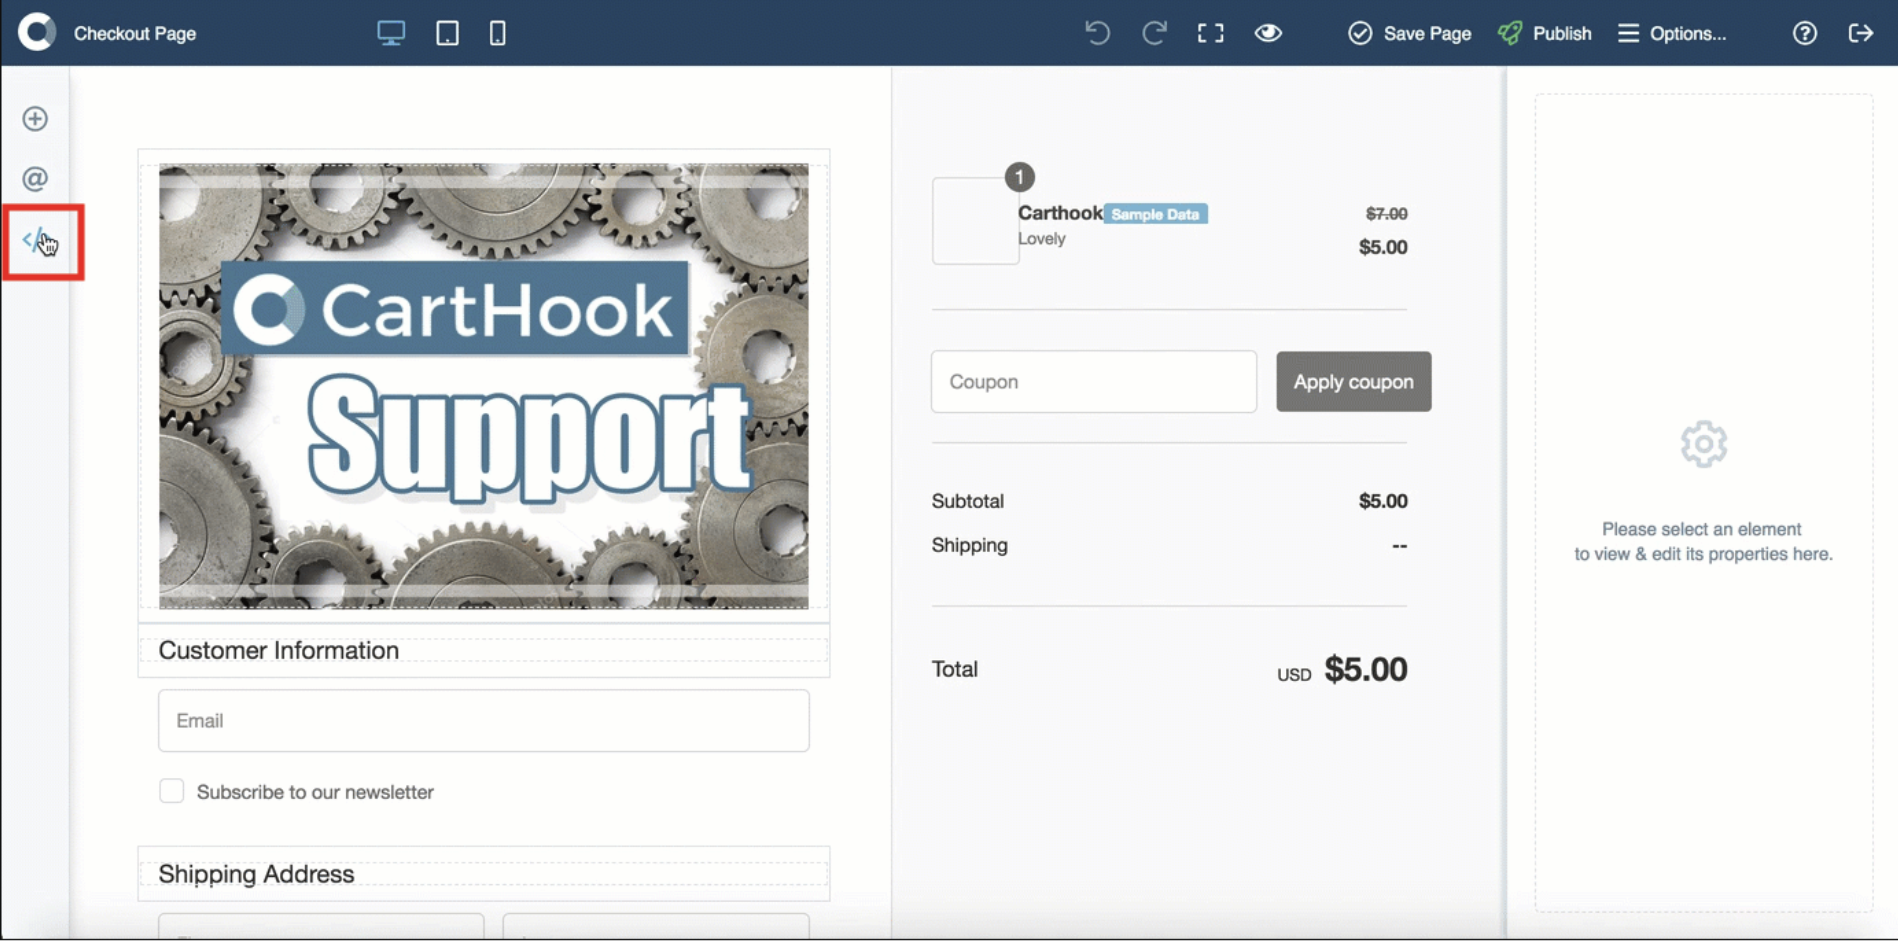1898x946 pixels.
Task: Select the Customer Information heading
Action: [x=279, y=650]
